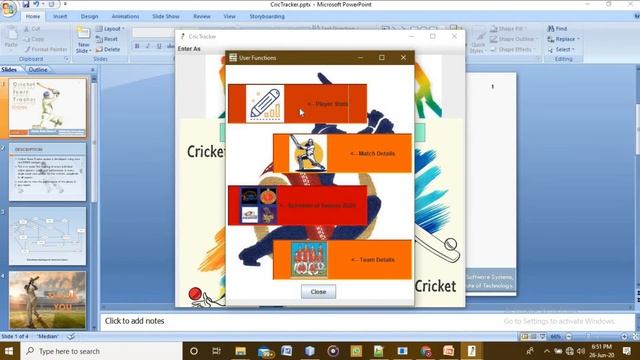Viewport: 640px width, 360px height.
Task: Go to the Slide Show ribbon tab
Action: pyautogui.click(x=166, y=16)
